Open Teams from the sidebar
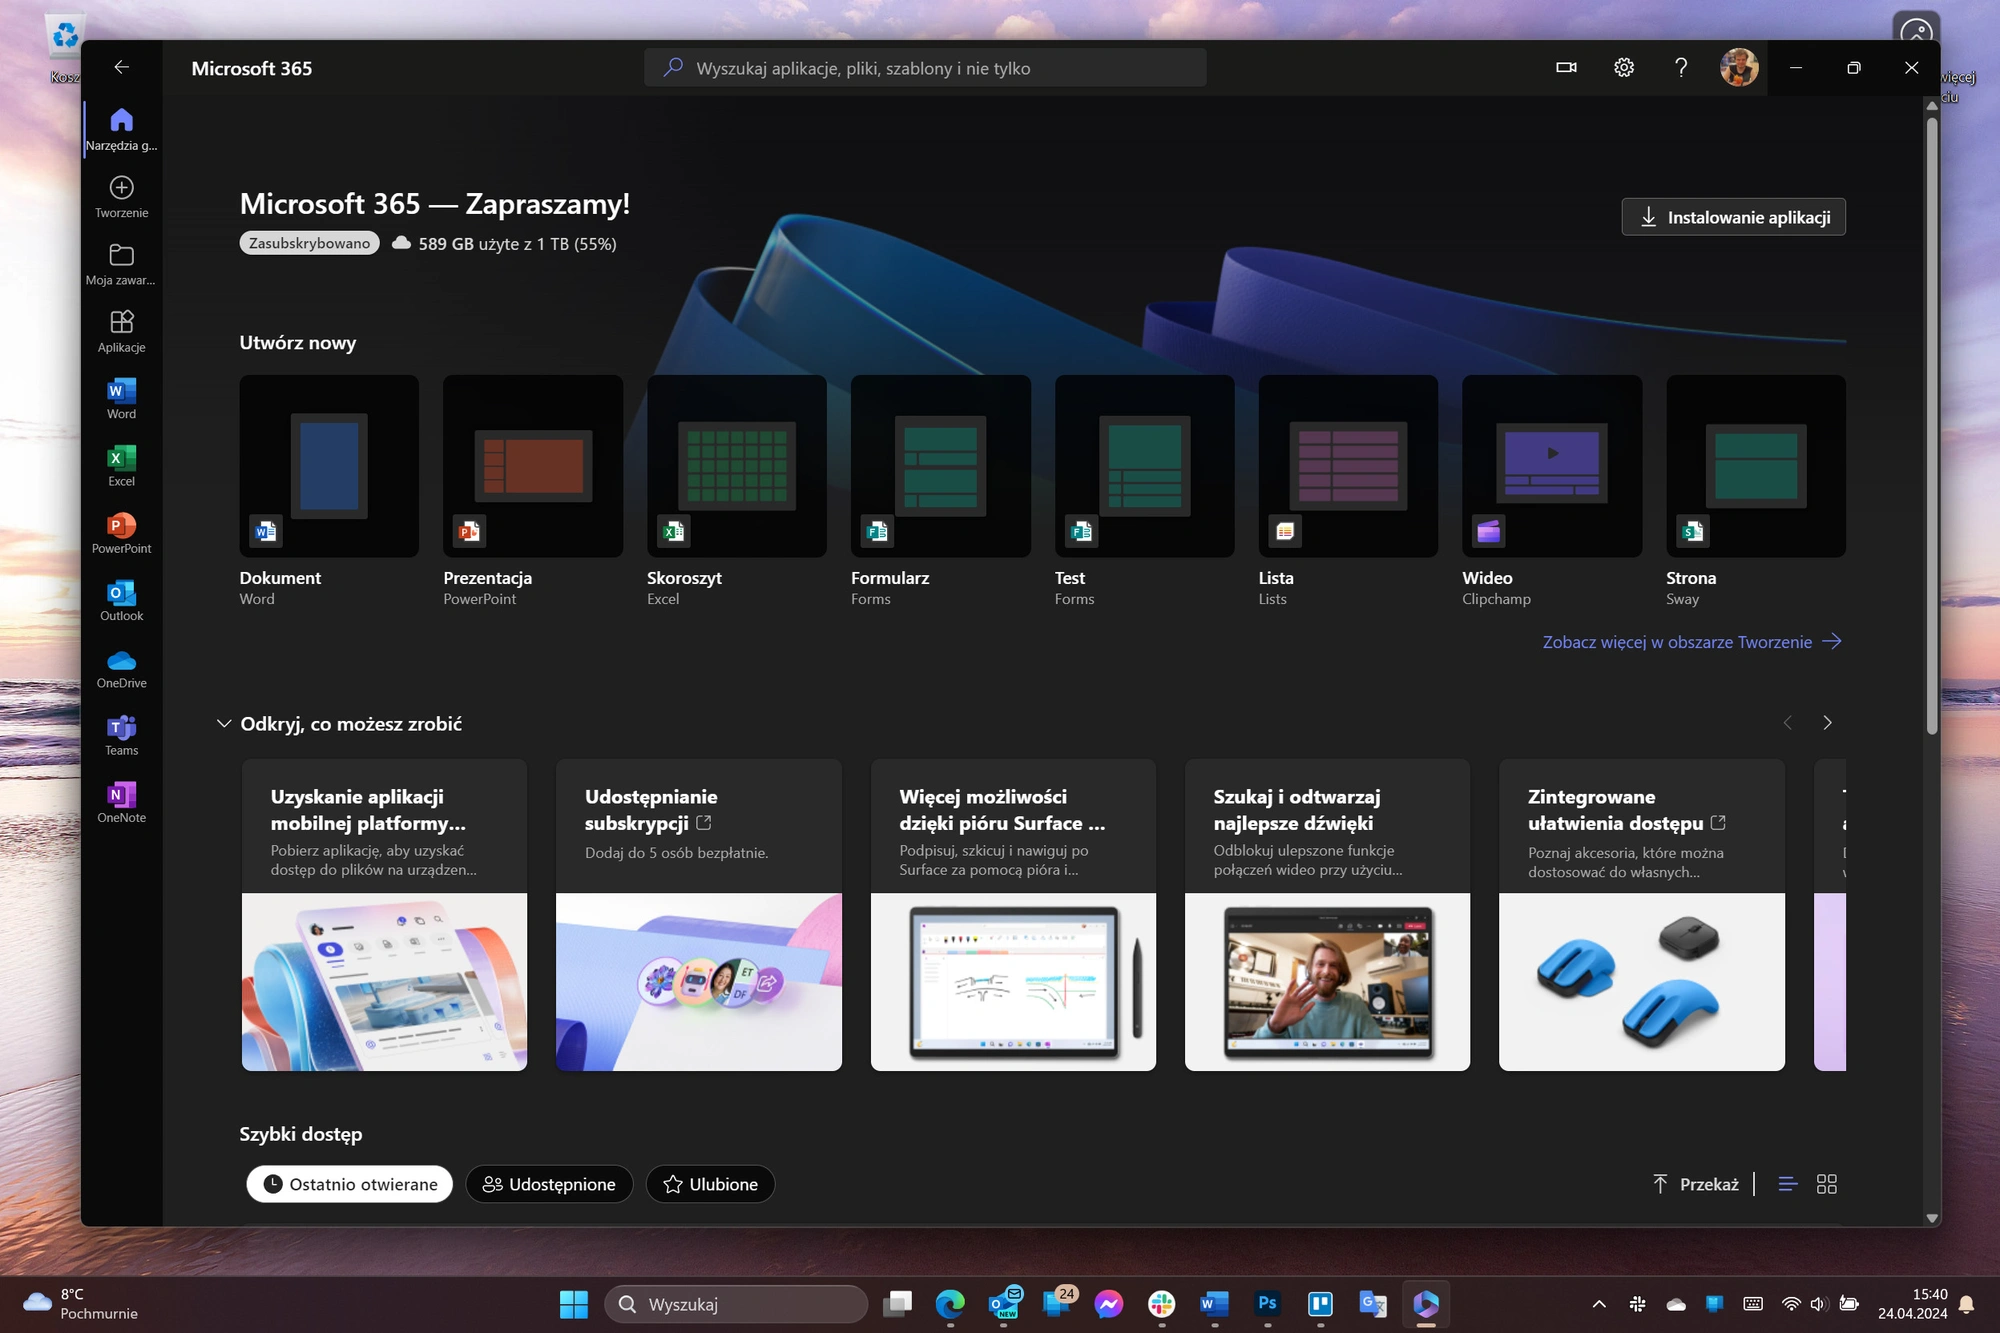Image resolution: width=2000 pixels, height=1333 pixels. click(121, 734)
